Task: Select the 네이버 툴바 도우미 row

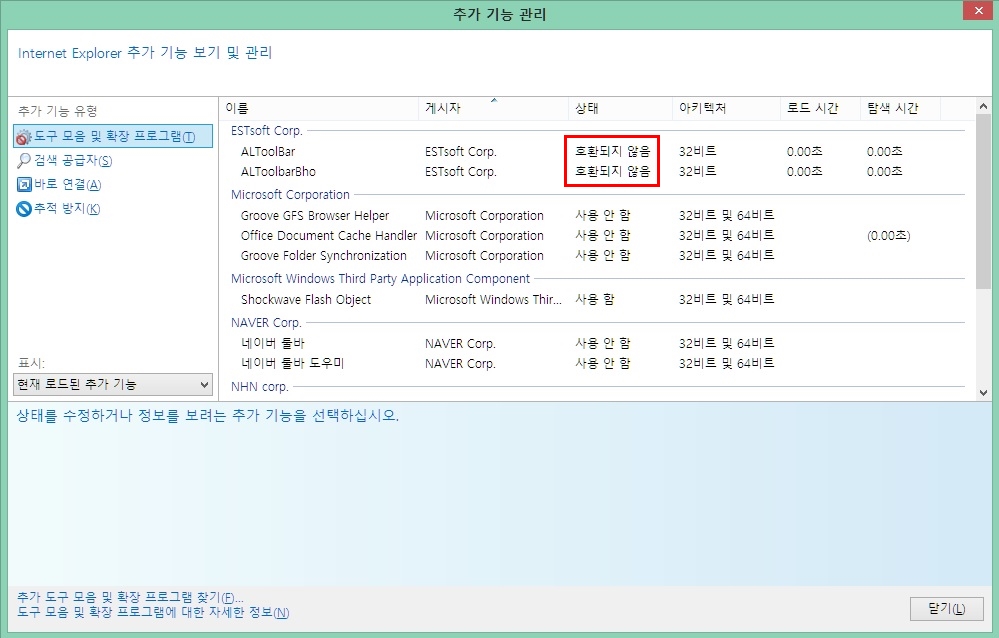Action: tap(596, 363)
